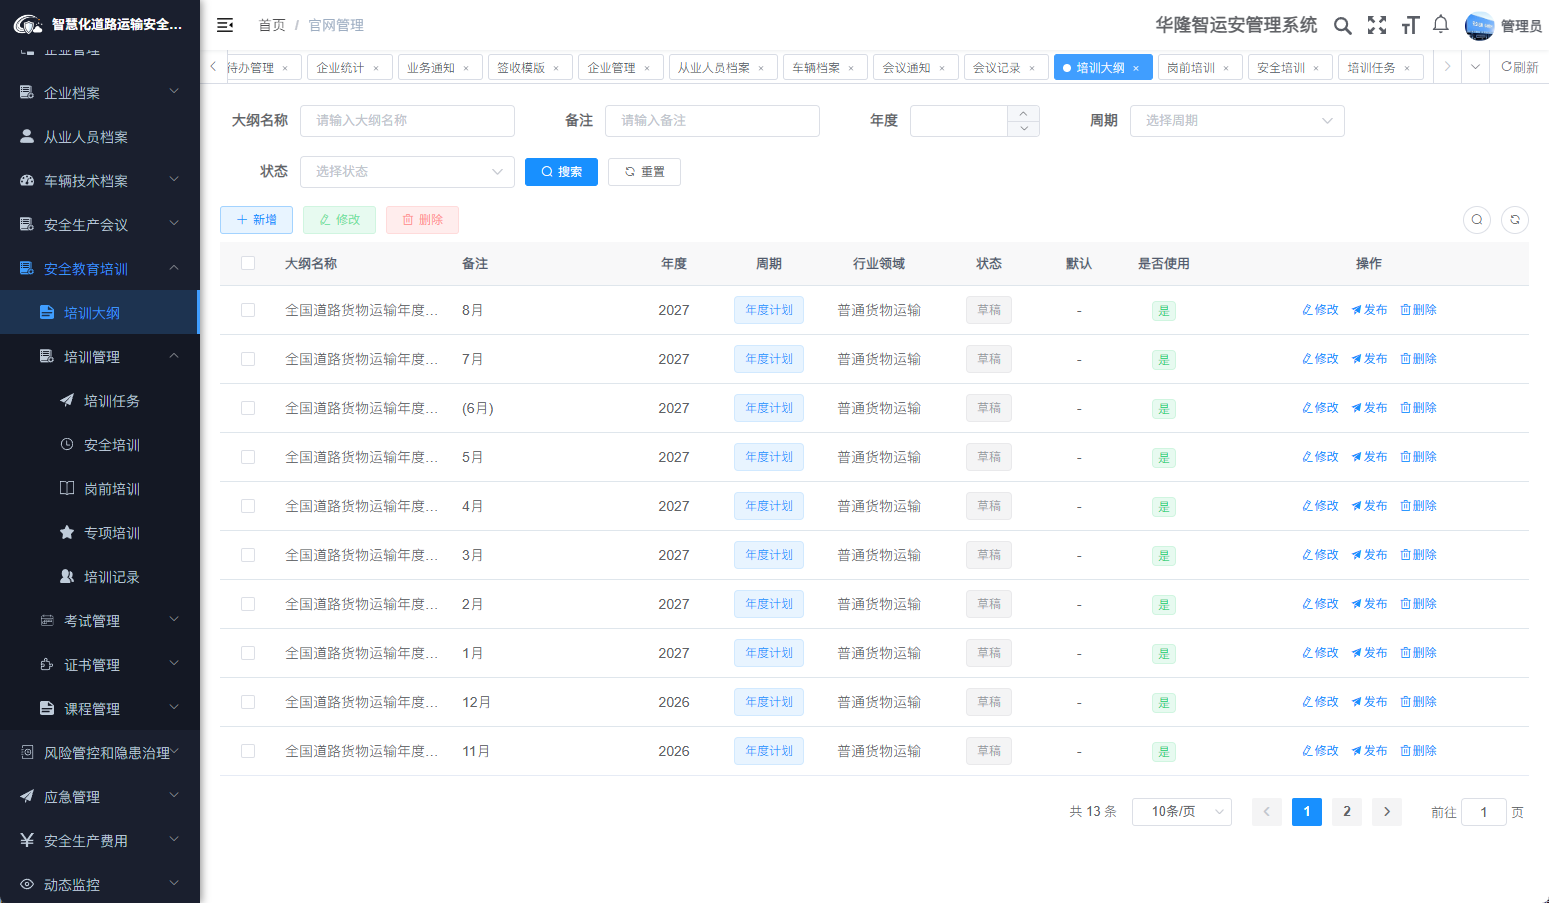Open the header search magnifier icon
The width and height of the screenshot is (1549, 903).
click(x=1343, y=26)
